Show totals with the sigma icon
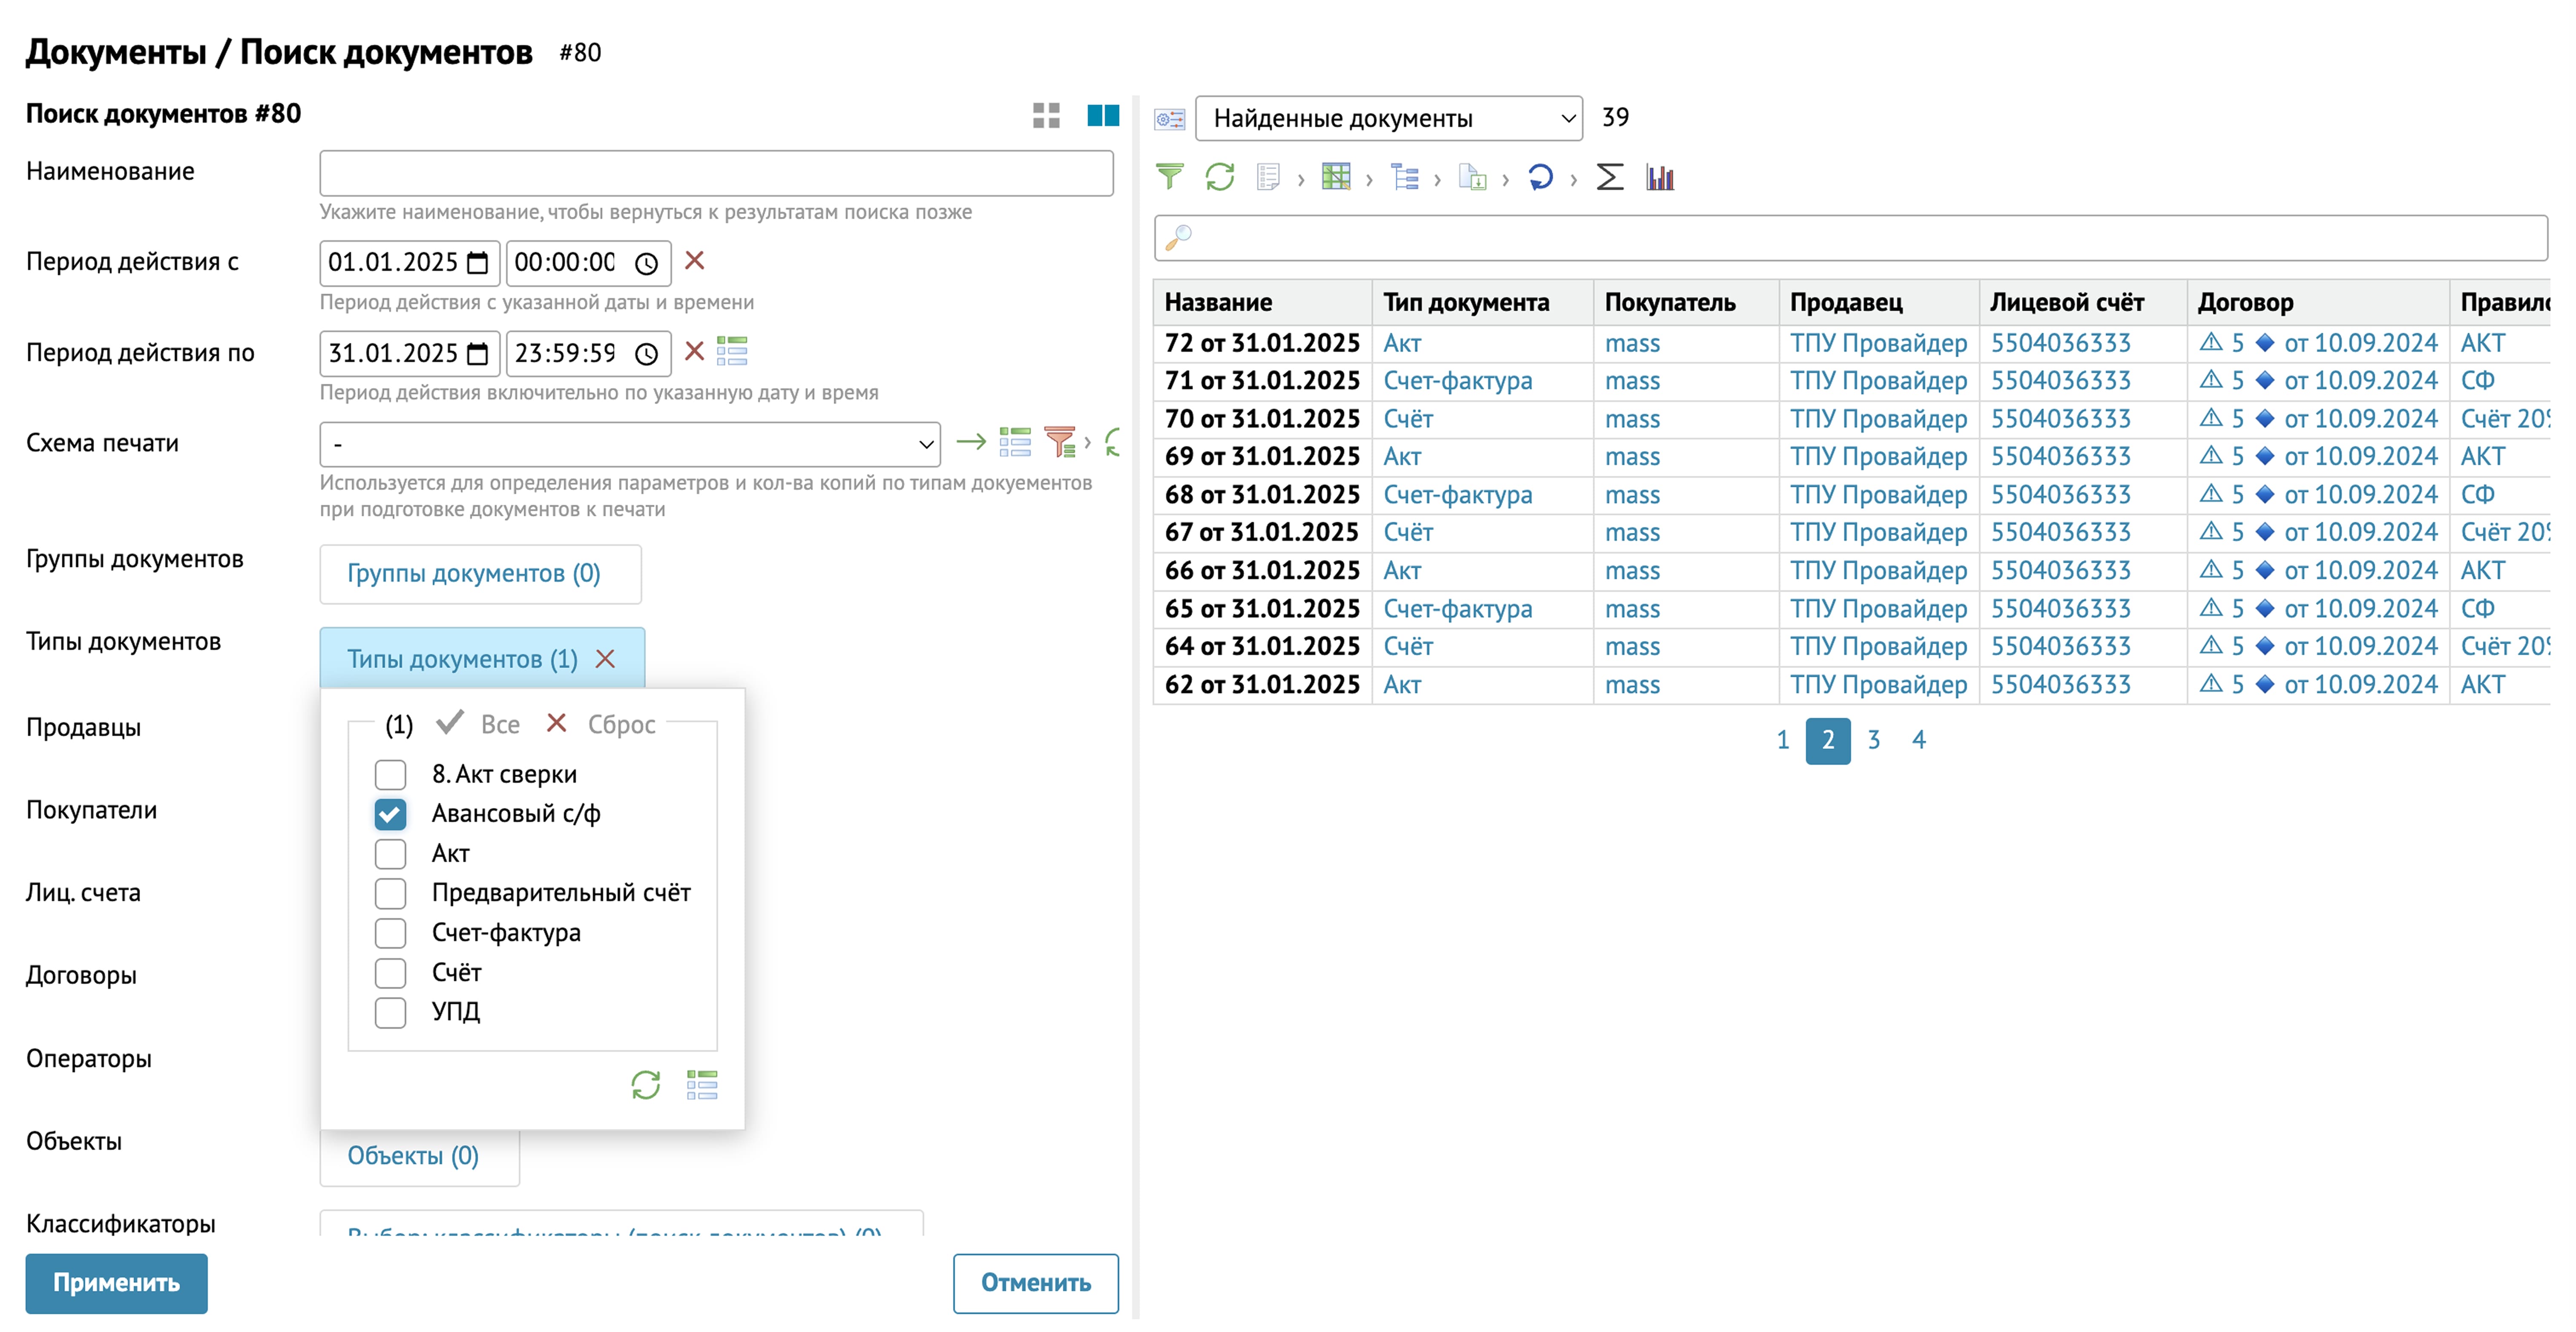Viewport: 2576px width, 1332px height. 1609,177
